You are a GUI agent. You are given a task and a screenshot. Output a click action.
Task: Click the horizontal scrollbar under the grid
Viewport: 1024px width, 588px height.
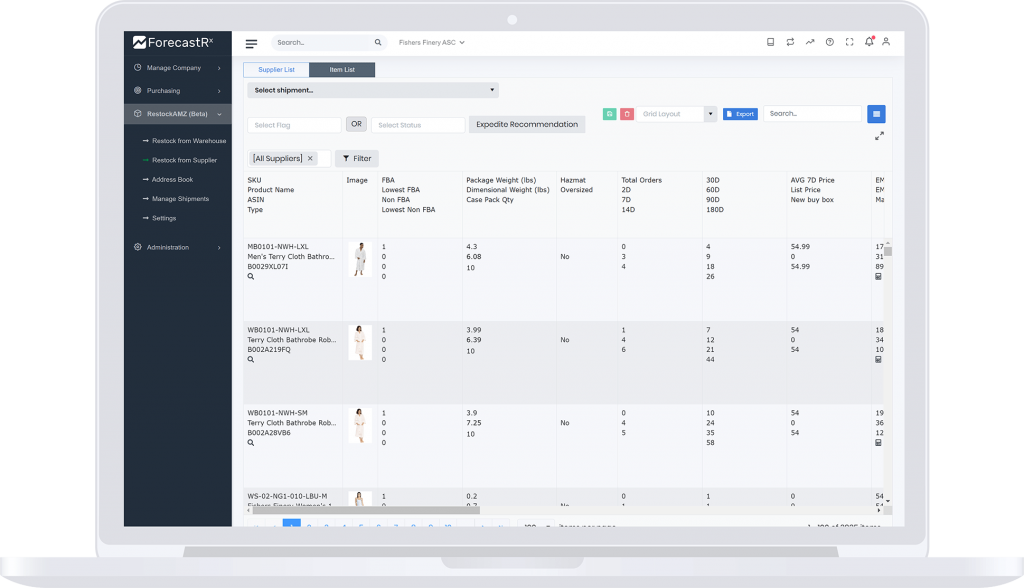tap(380, 509)
